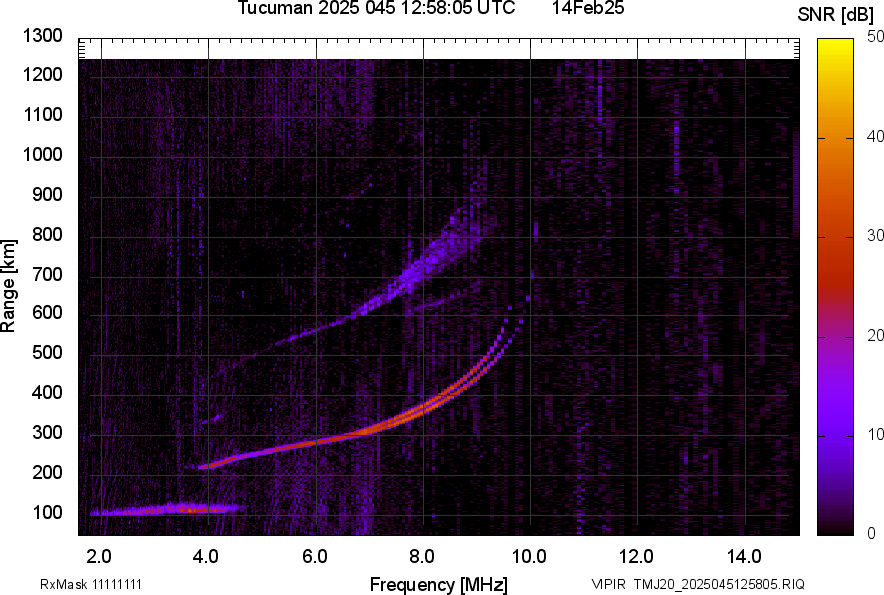Click the 'SNR [dB]' colorbar title
This screenshot has width=884, height=595.
pyautogui.click(x=836, y=15)
